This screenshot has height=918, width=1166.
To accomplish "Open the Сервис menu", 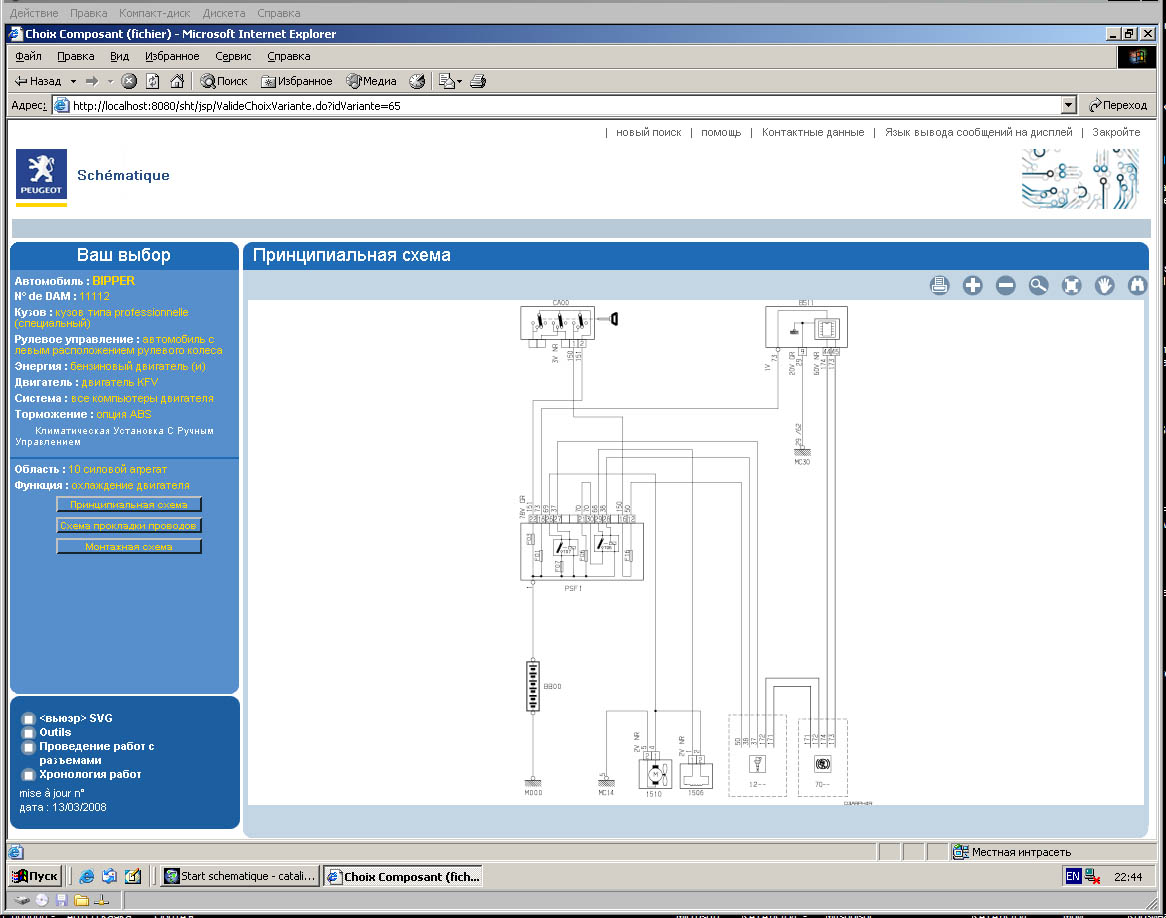I will (233, 56).
